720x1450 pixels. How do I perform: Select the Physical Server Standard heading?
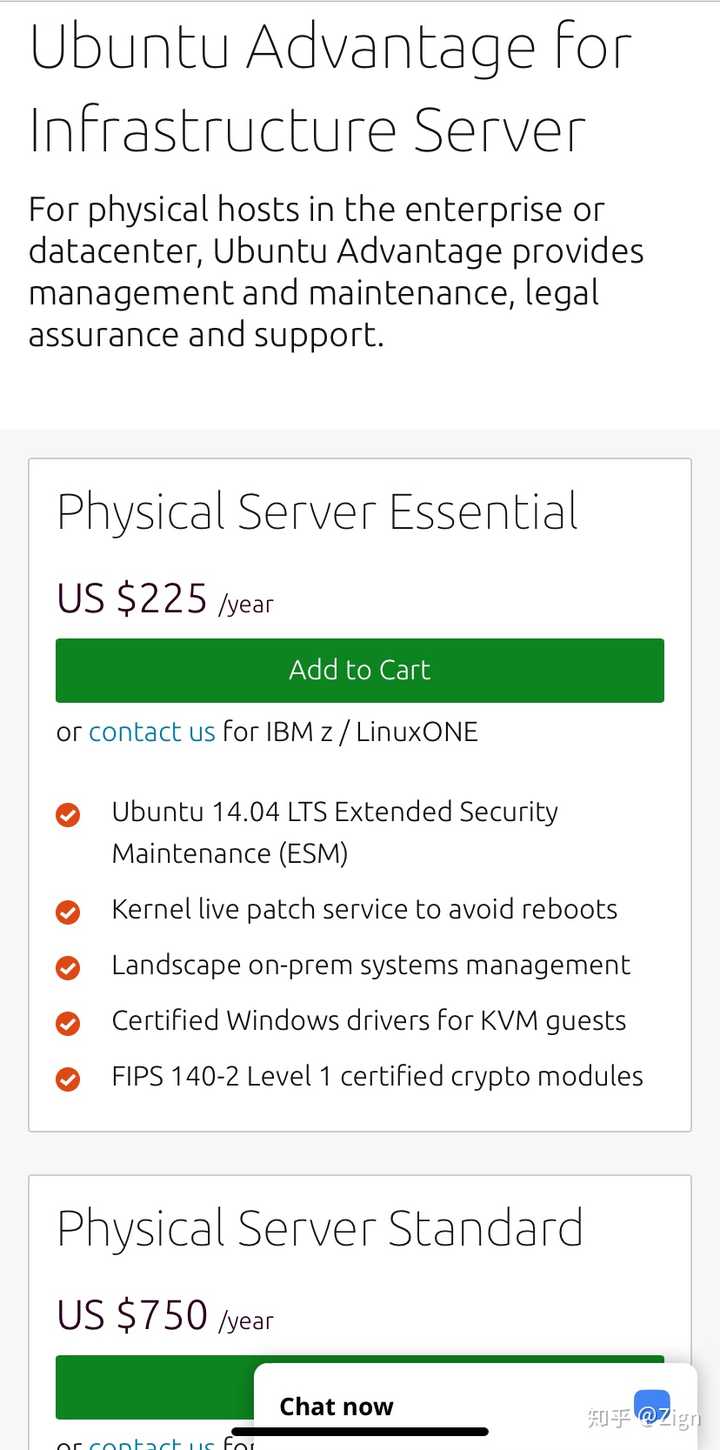point(320,1228)
